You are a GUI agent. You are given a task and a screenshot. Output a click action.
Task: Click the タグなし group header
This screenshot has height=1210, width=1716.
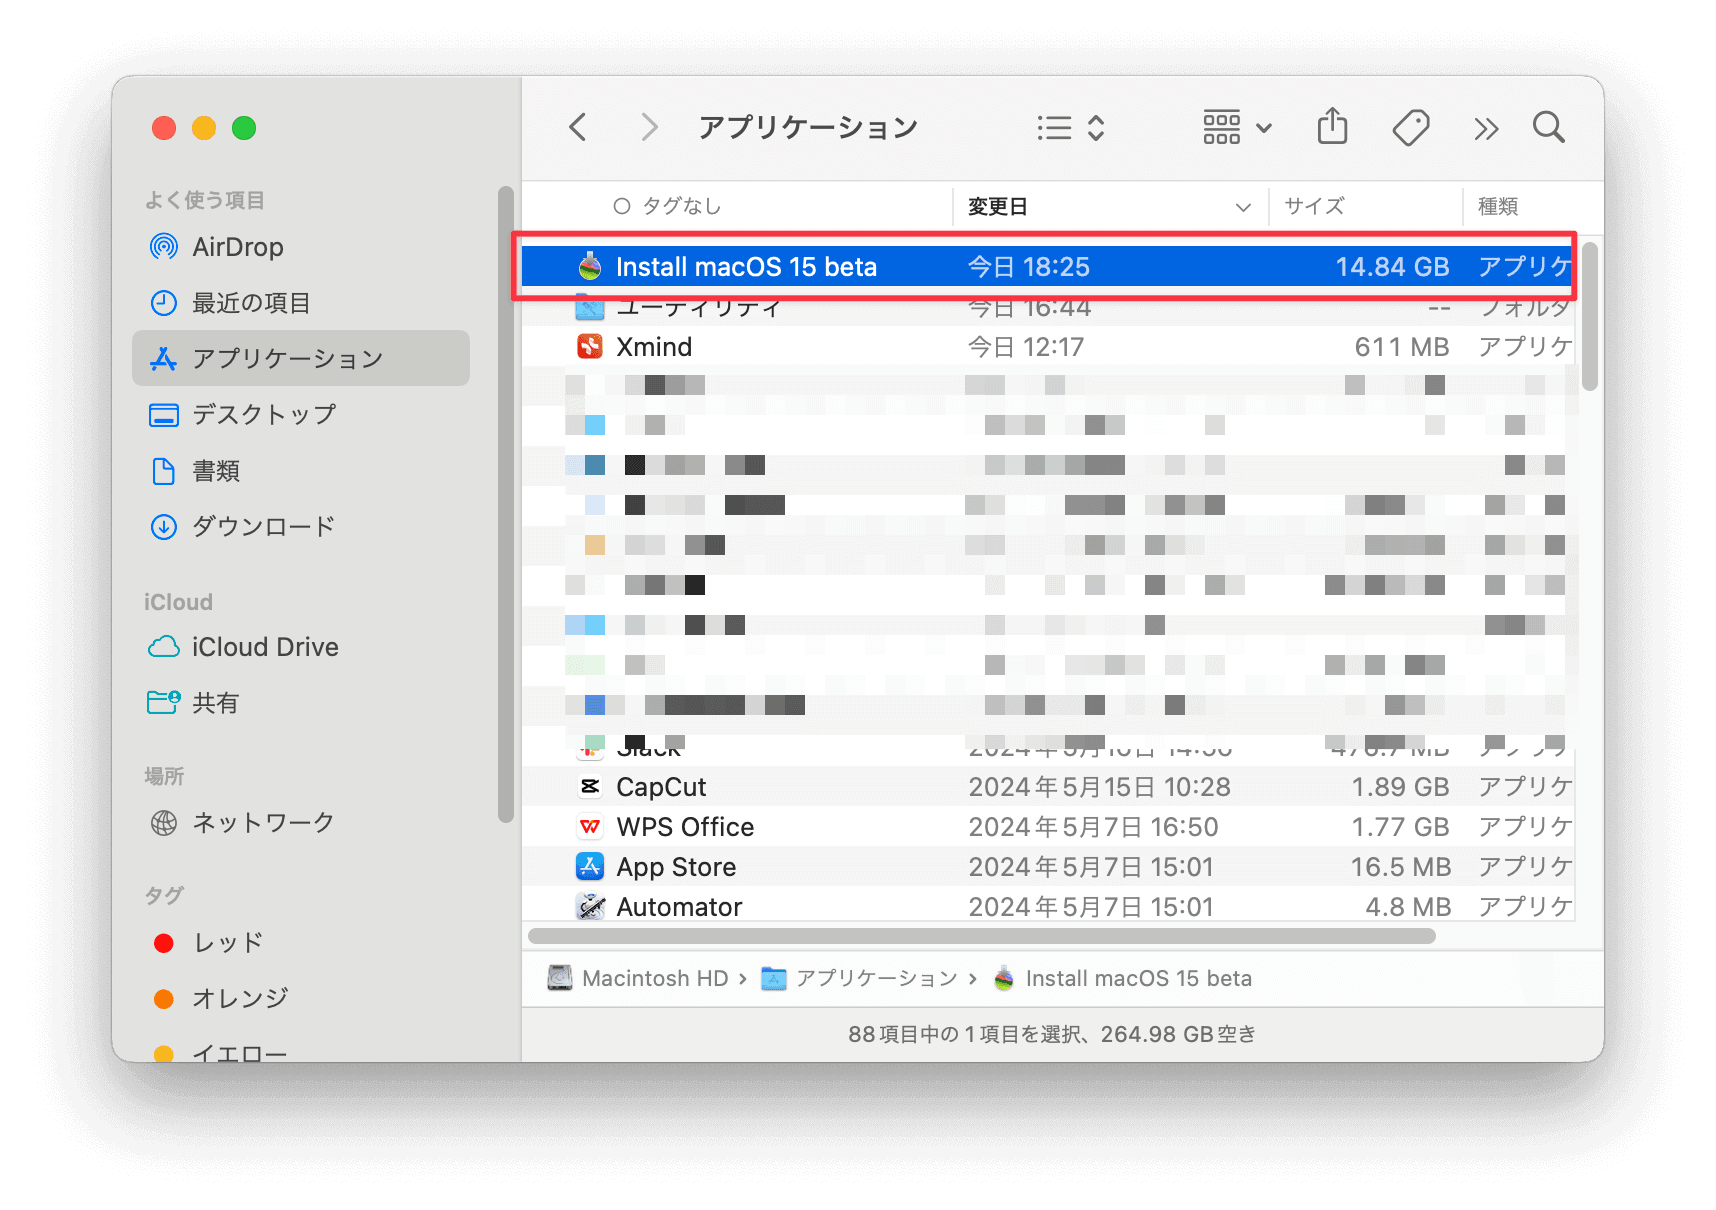pyautogui.click(x=667, y=206)
